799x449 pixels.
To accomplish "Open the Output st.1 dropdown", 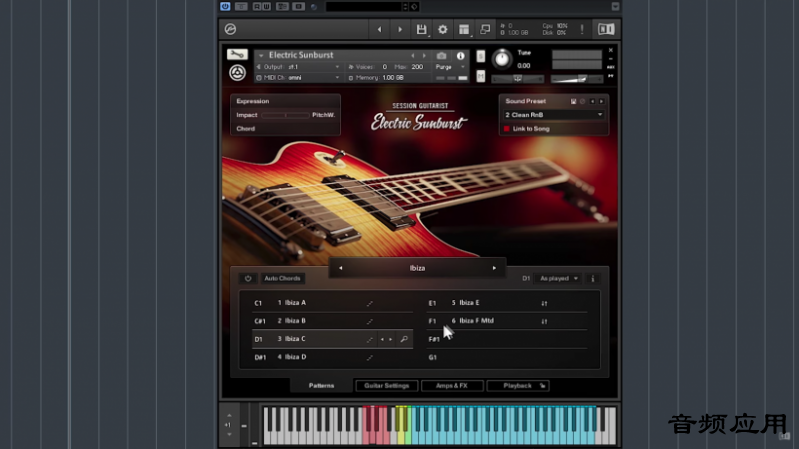I will coord(298,67).
